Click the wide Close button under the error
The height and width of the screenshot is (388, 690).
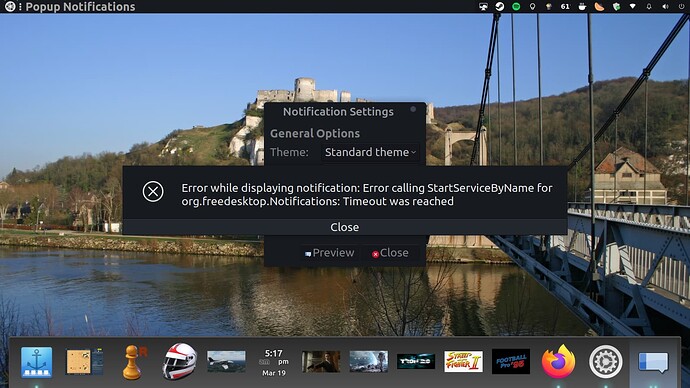(x=345, y=227)
